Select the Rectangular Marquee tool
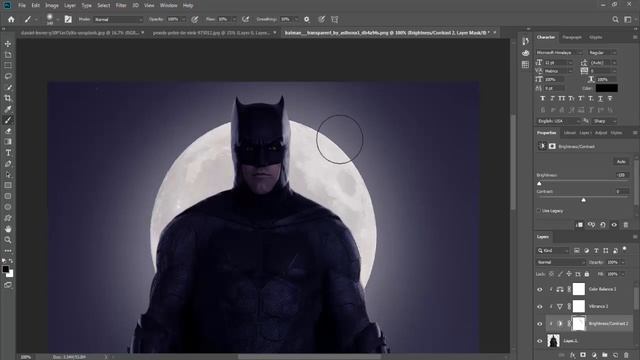This screenshot has height=360, width=640. pyautogui.click(x=8, y=65)
